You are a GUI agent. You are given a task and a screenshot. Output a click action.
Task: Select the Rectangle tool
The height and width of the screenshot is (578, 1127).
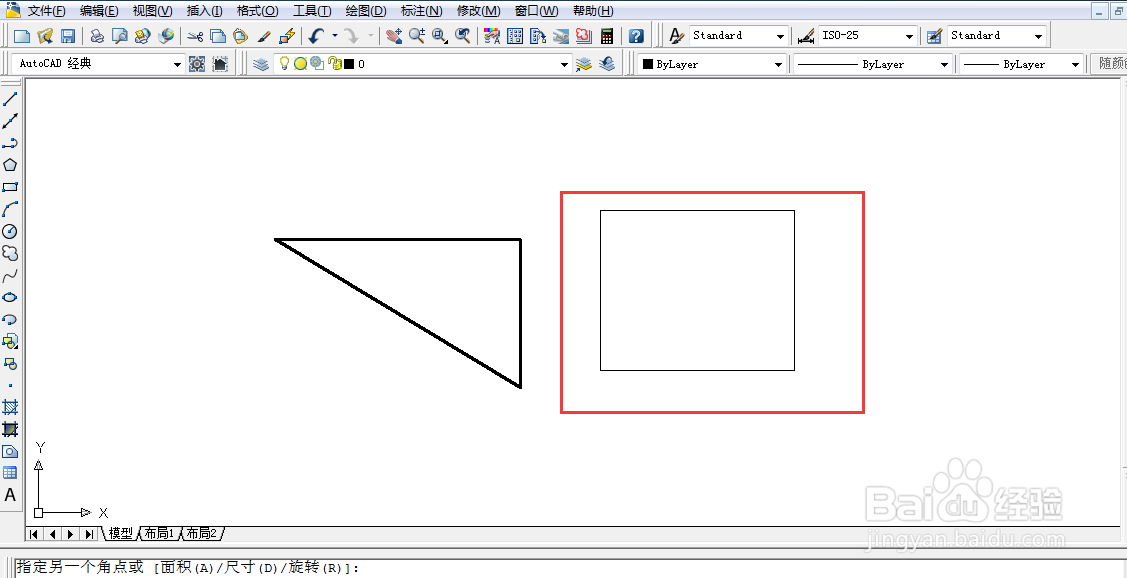(10, 187)
